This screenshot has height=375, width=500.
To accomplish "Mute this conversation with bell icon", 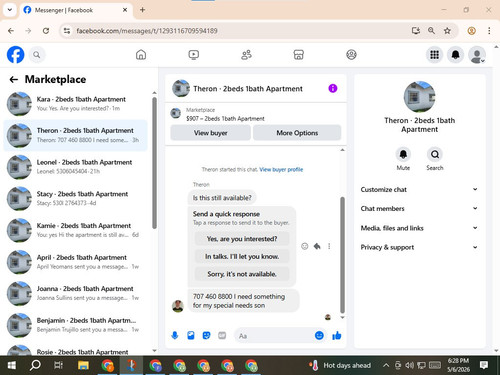I will [x=403, y=154].
